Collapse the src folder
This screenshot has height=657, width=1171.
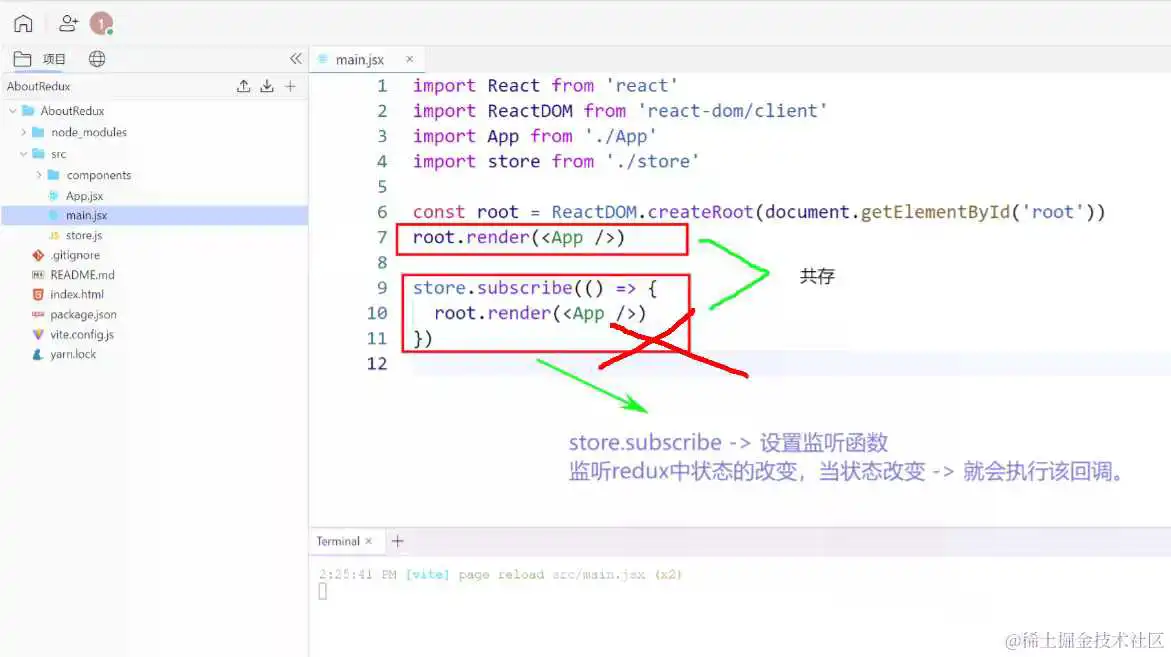coord(23,154)
